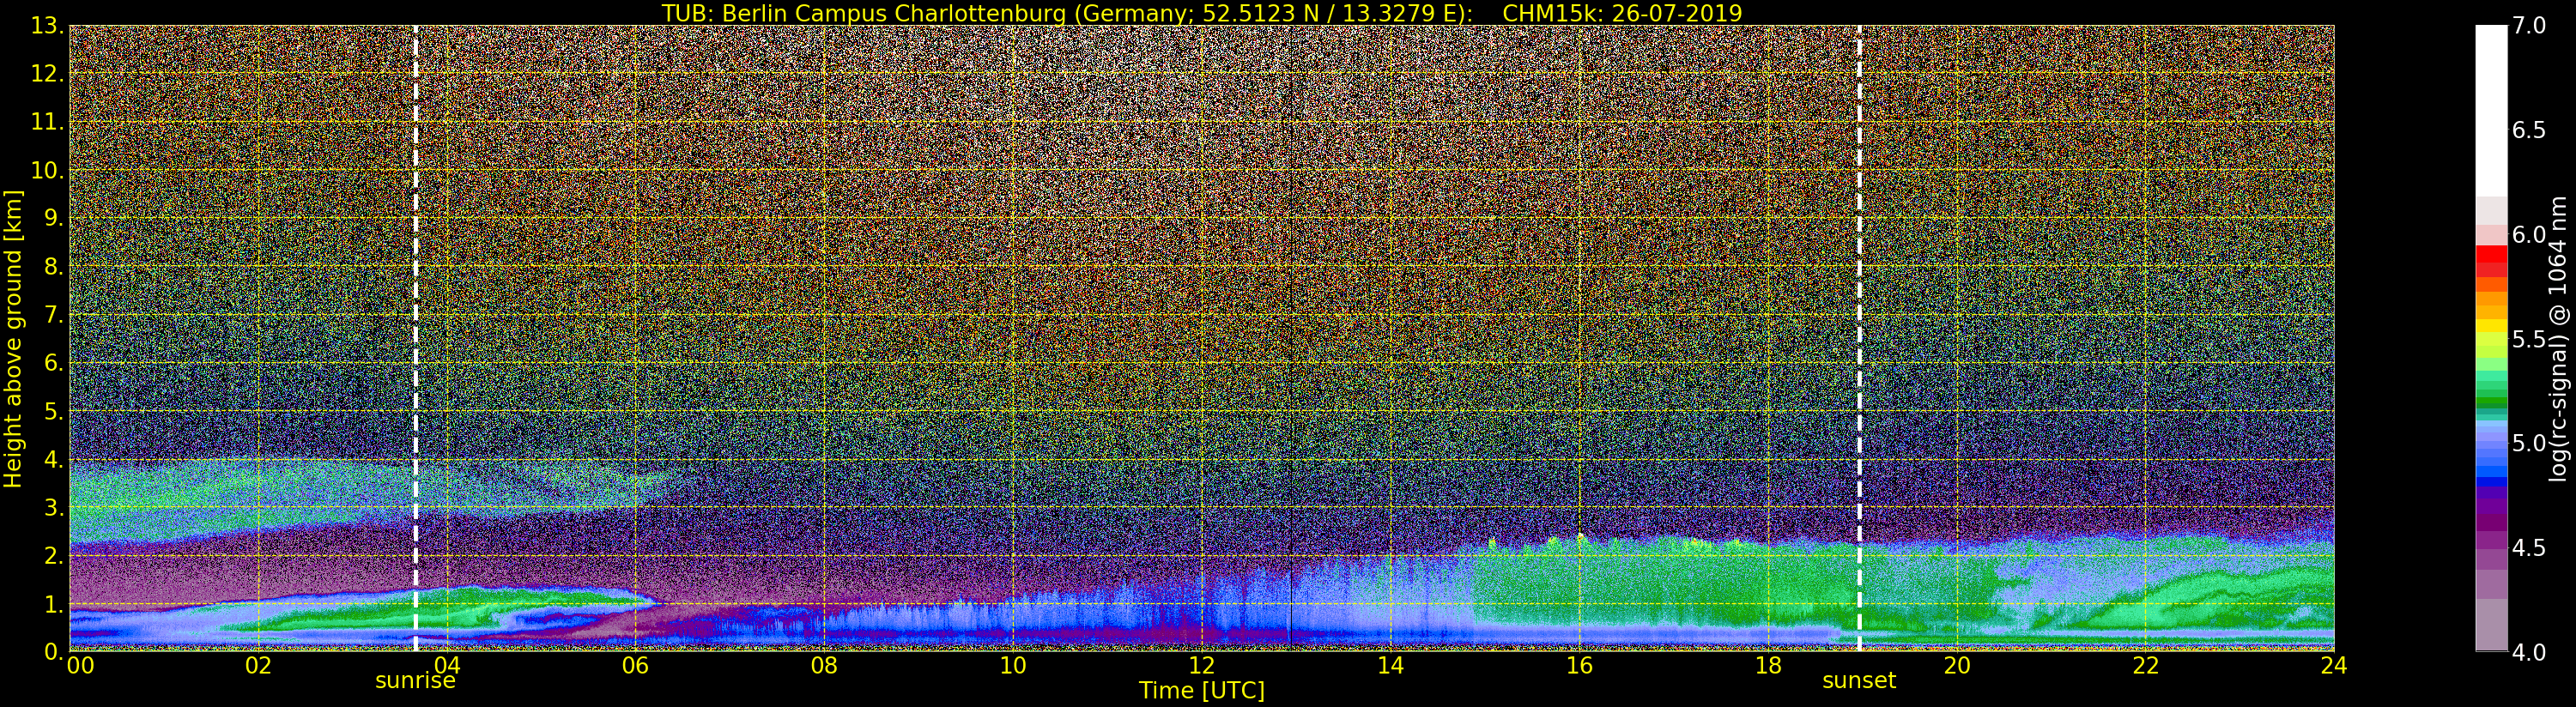Click the height axis tick '13.'
Viewport: 2576px width, 707px height.
47,26
